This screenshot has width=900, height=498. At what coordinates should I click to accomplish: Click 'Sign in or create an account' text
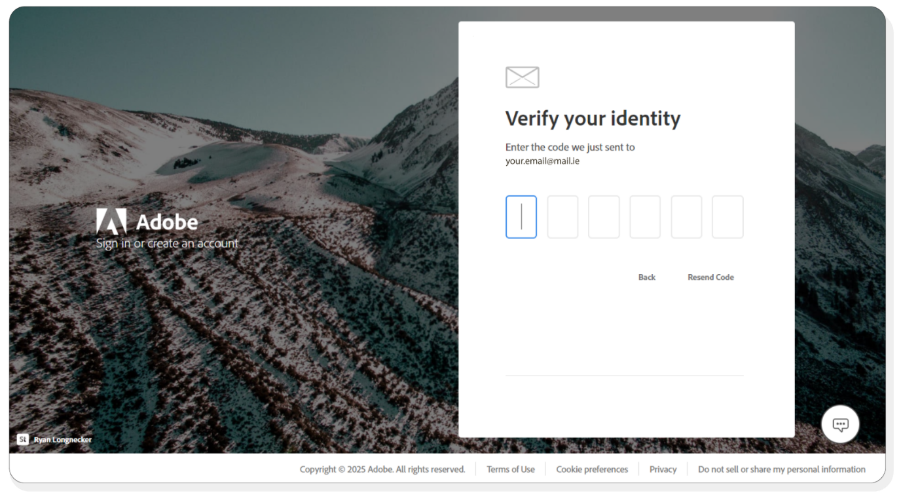167,243
